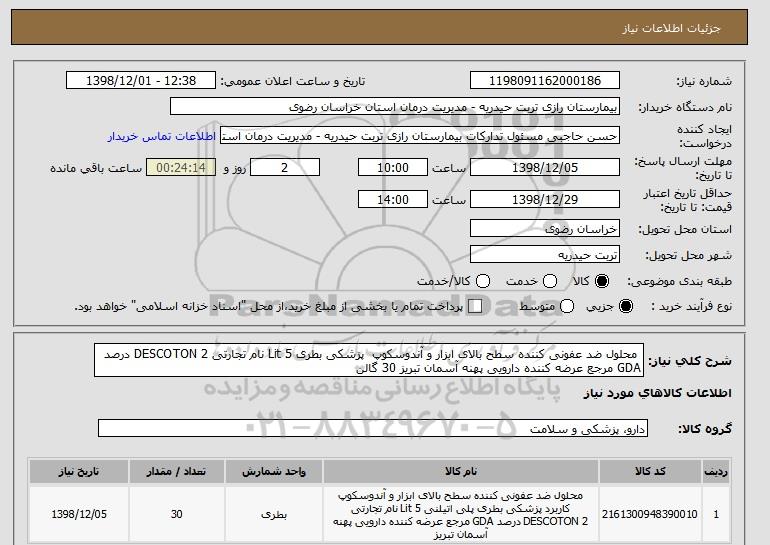Click the response deadline time 10:00 field
The image size is (770, 545).
393,167
